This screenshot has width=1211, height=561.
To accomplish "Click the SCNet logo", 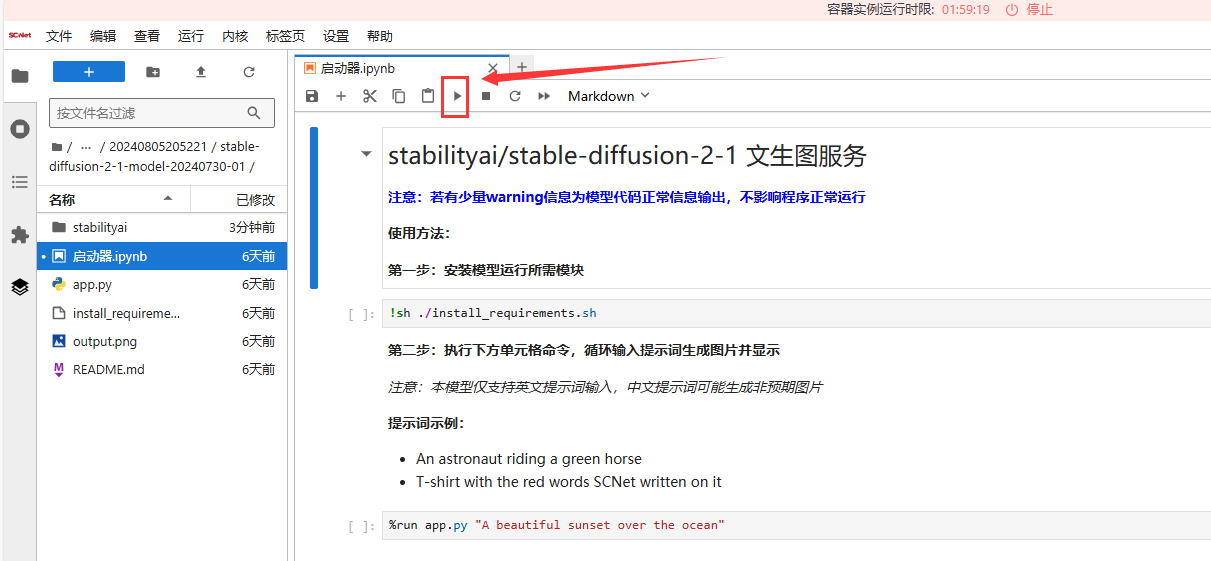I will (20, 35).
